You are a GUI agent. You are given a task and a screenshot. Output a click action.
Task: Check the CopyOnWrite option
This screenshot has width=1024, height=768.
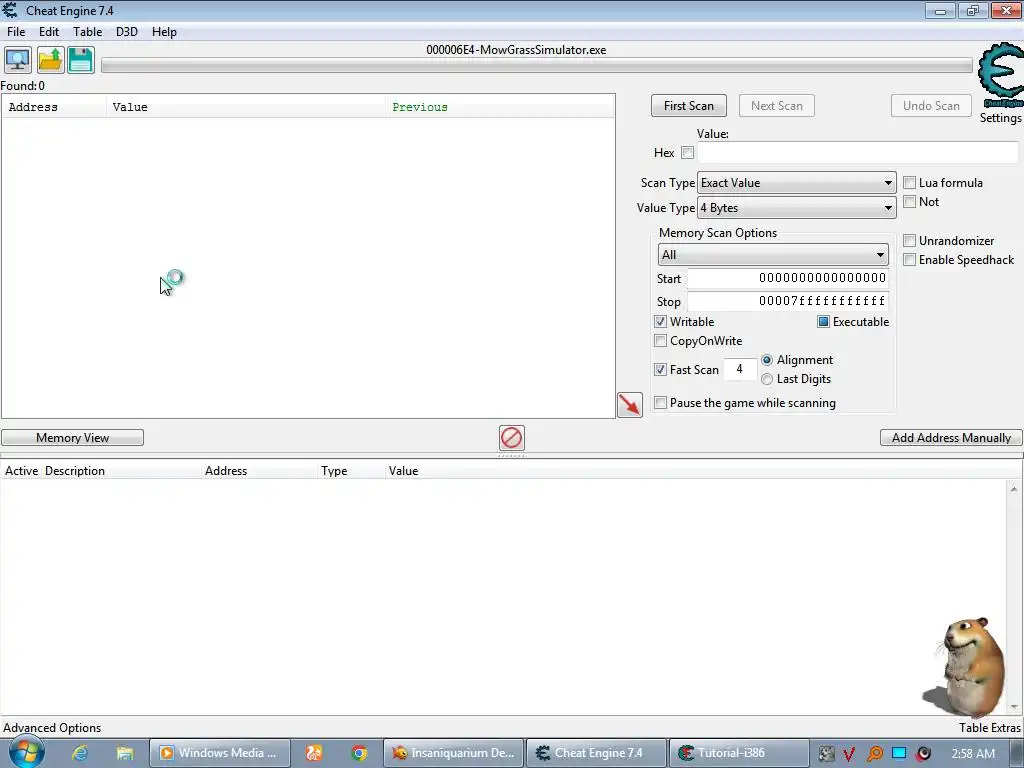coord(660,341)
